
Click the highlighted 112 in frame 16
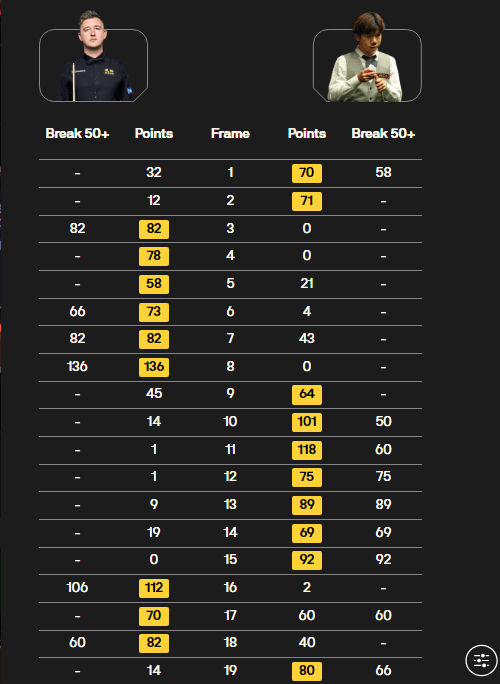click(x=154, y=588)
